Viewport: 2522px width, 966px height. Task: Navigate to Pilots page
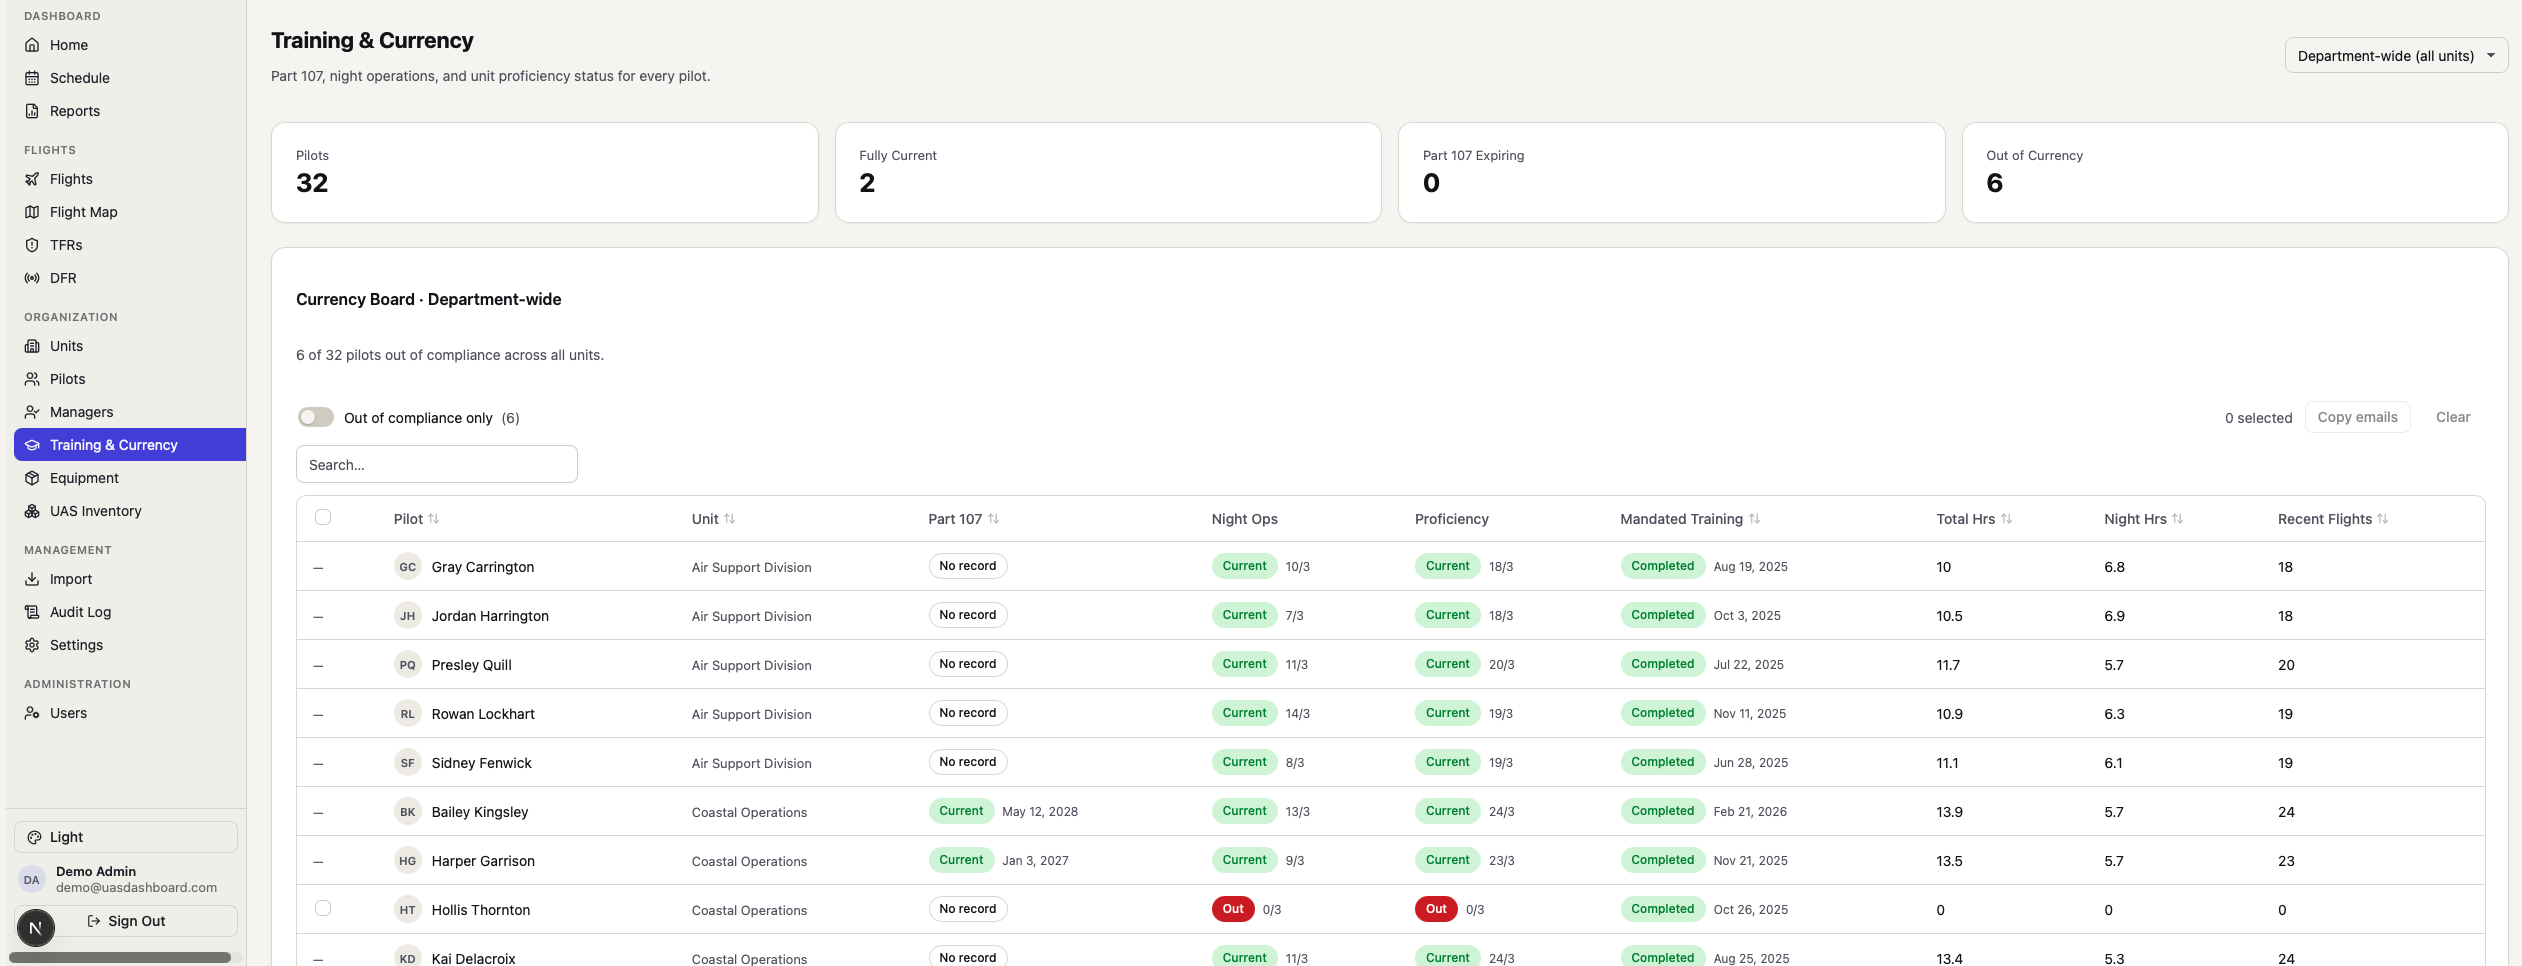tap(130, 379)
